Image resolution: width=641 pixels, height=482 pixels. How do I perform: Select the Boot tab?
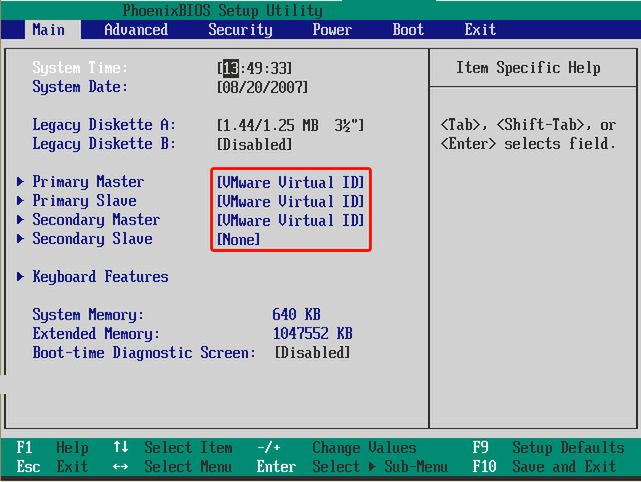(408, 30)
